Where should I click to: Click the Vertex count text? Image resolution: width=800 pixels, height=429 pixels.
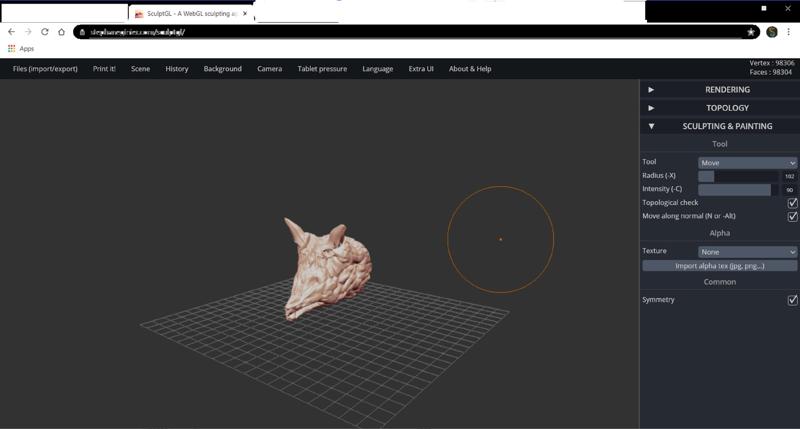tap(771, 63)
